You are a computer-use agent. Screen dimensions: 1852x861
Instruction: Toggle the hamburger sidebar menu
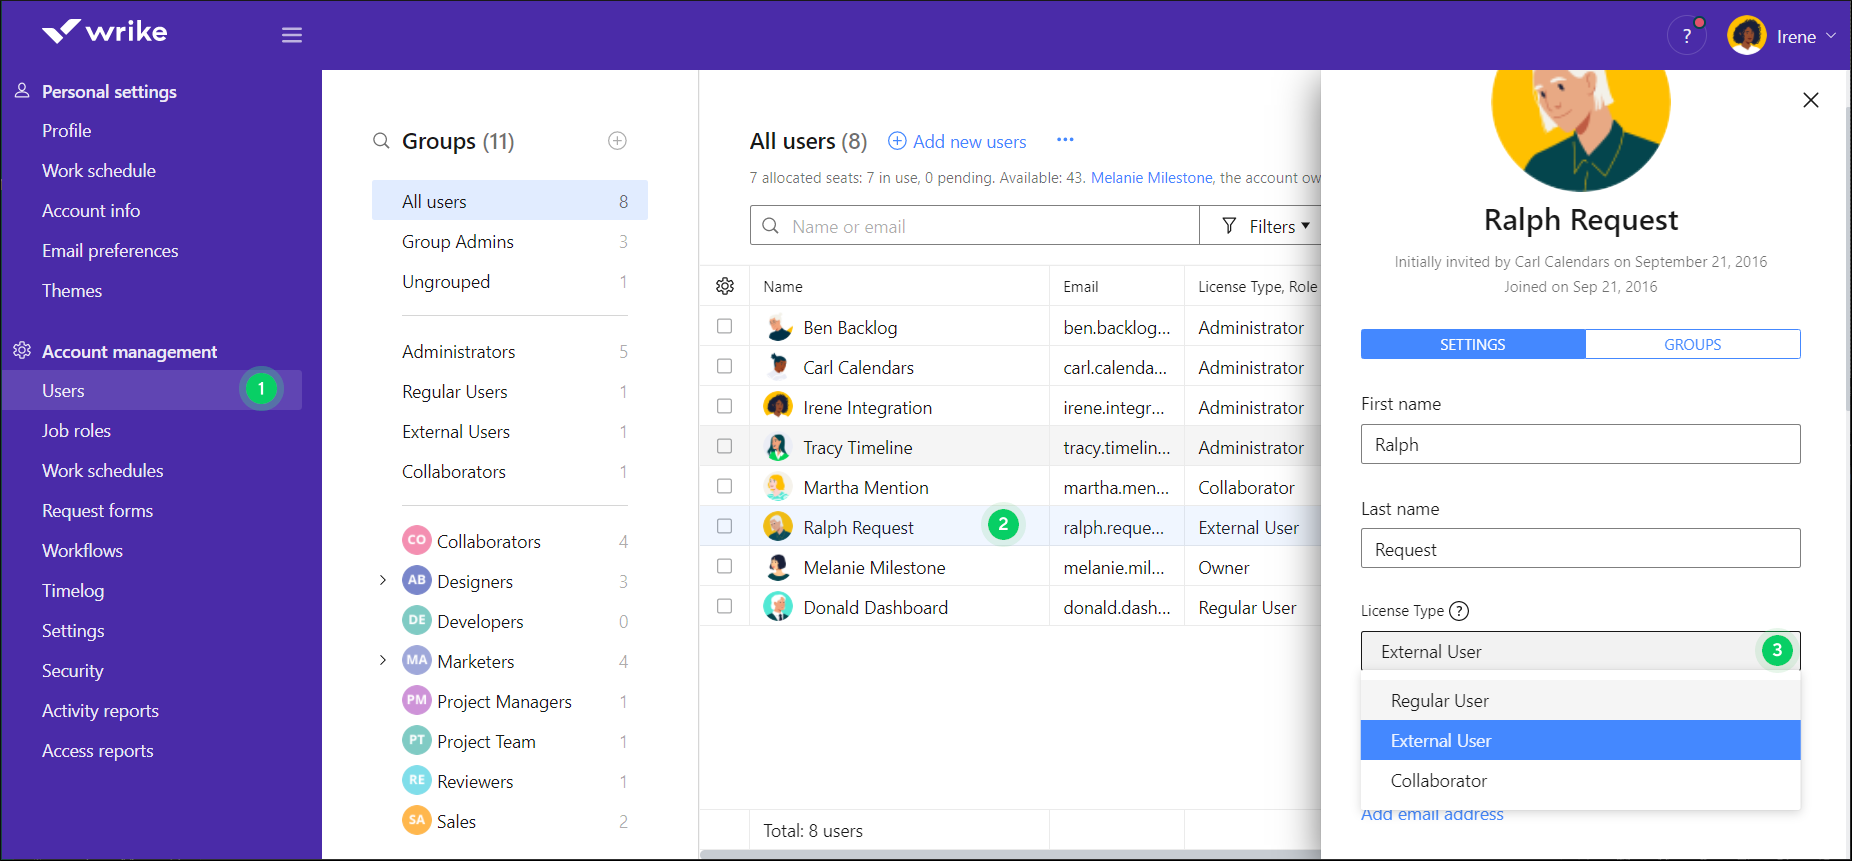click(292, 35)
